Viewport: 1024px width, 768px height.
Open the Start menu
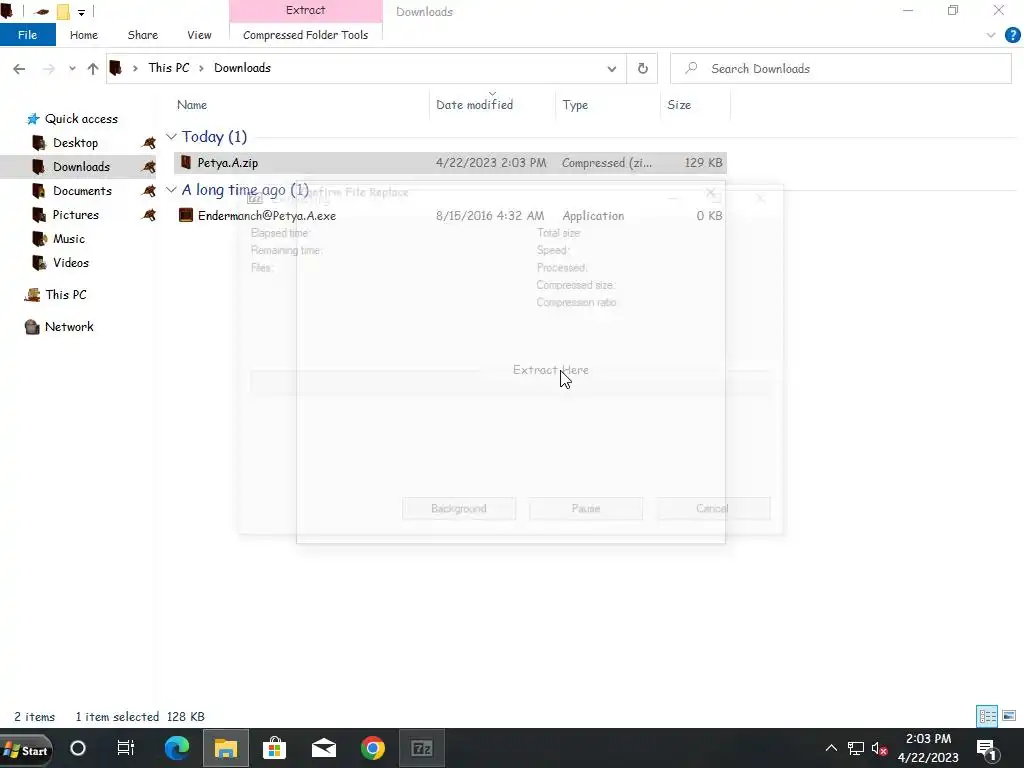(x=26, y=749)
